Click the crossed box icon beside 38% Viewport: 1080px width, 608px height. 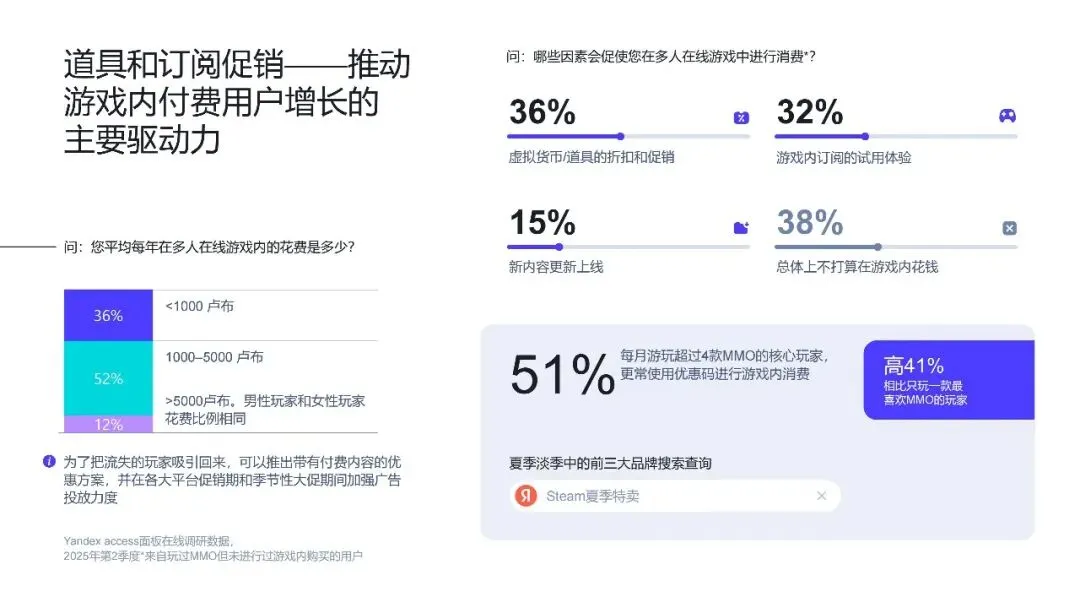pos(1010,228)
